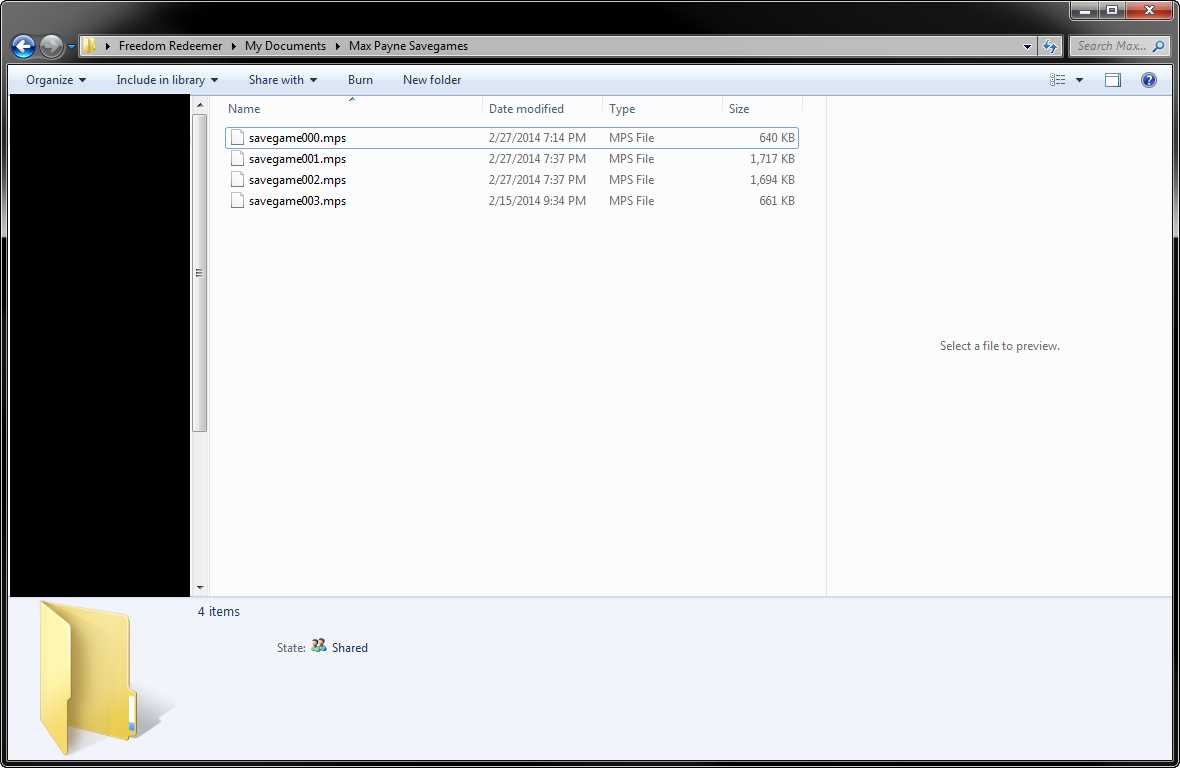Image resolution: width=1180 pixels, height=768 pixels.
Task: Click the search magnifier icon
Action: click(1158, 46)
